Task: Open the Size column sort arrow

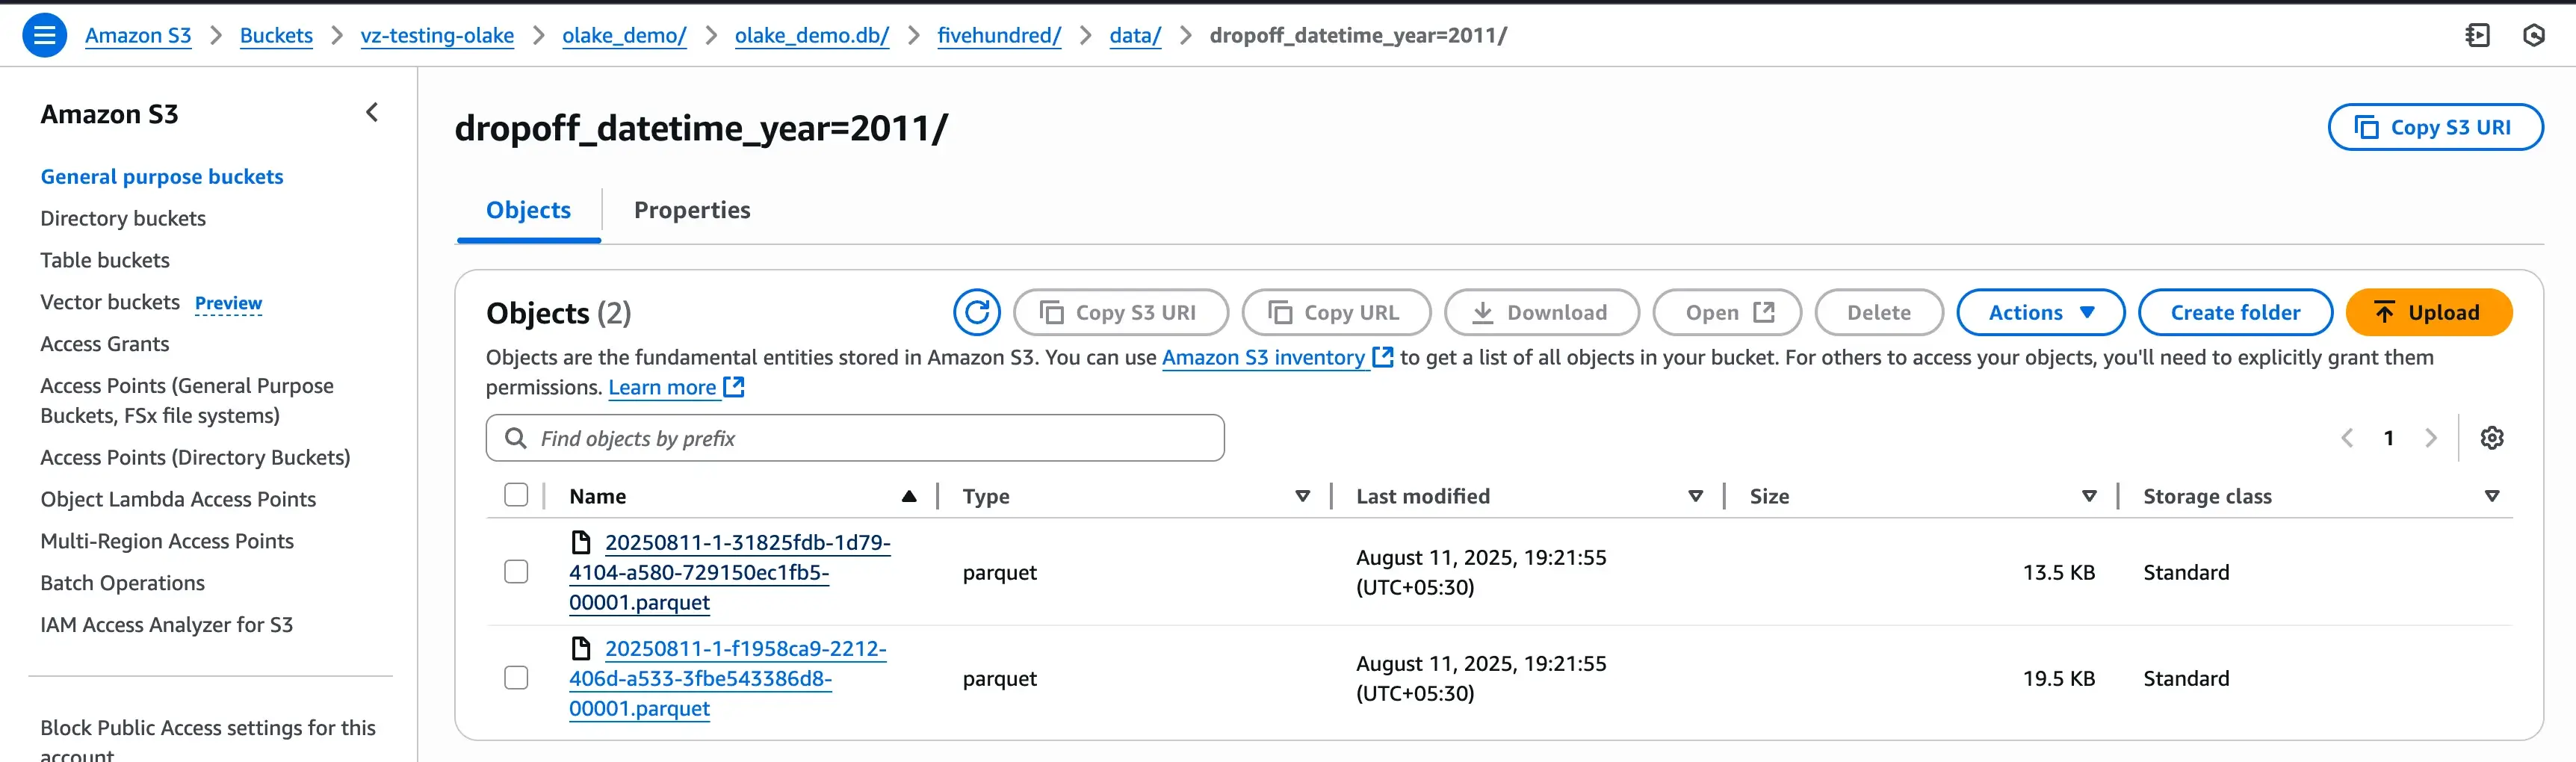Action: click(x=2089, y=496)
